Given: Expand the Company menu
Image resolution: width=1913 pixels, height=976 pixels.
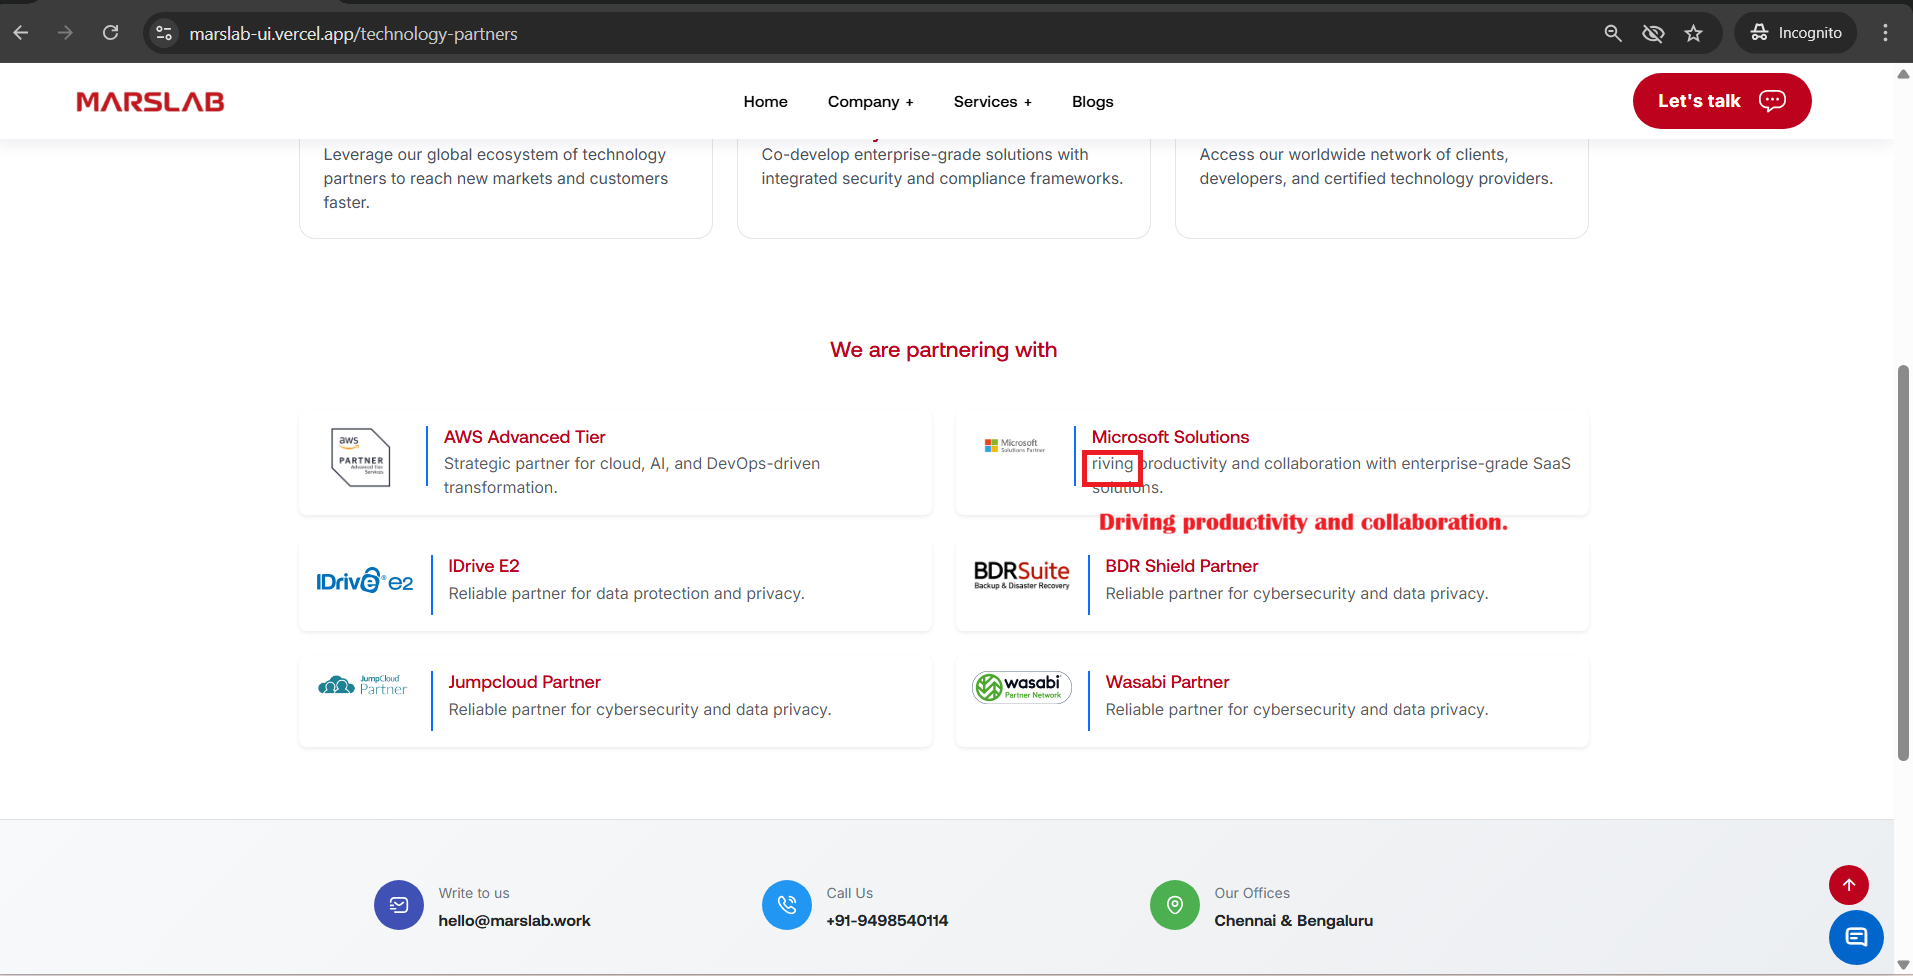Looking at the screenshot, I should point(870,102).
